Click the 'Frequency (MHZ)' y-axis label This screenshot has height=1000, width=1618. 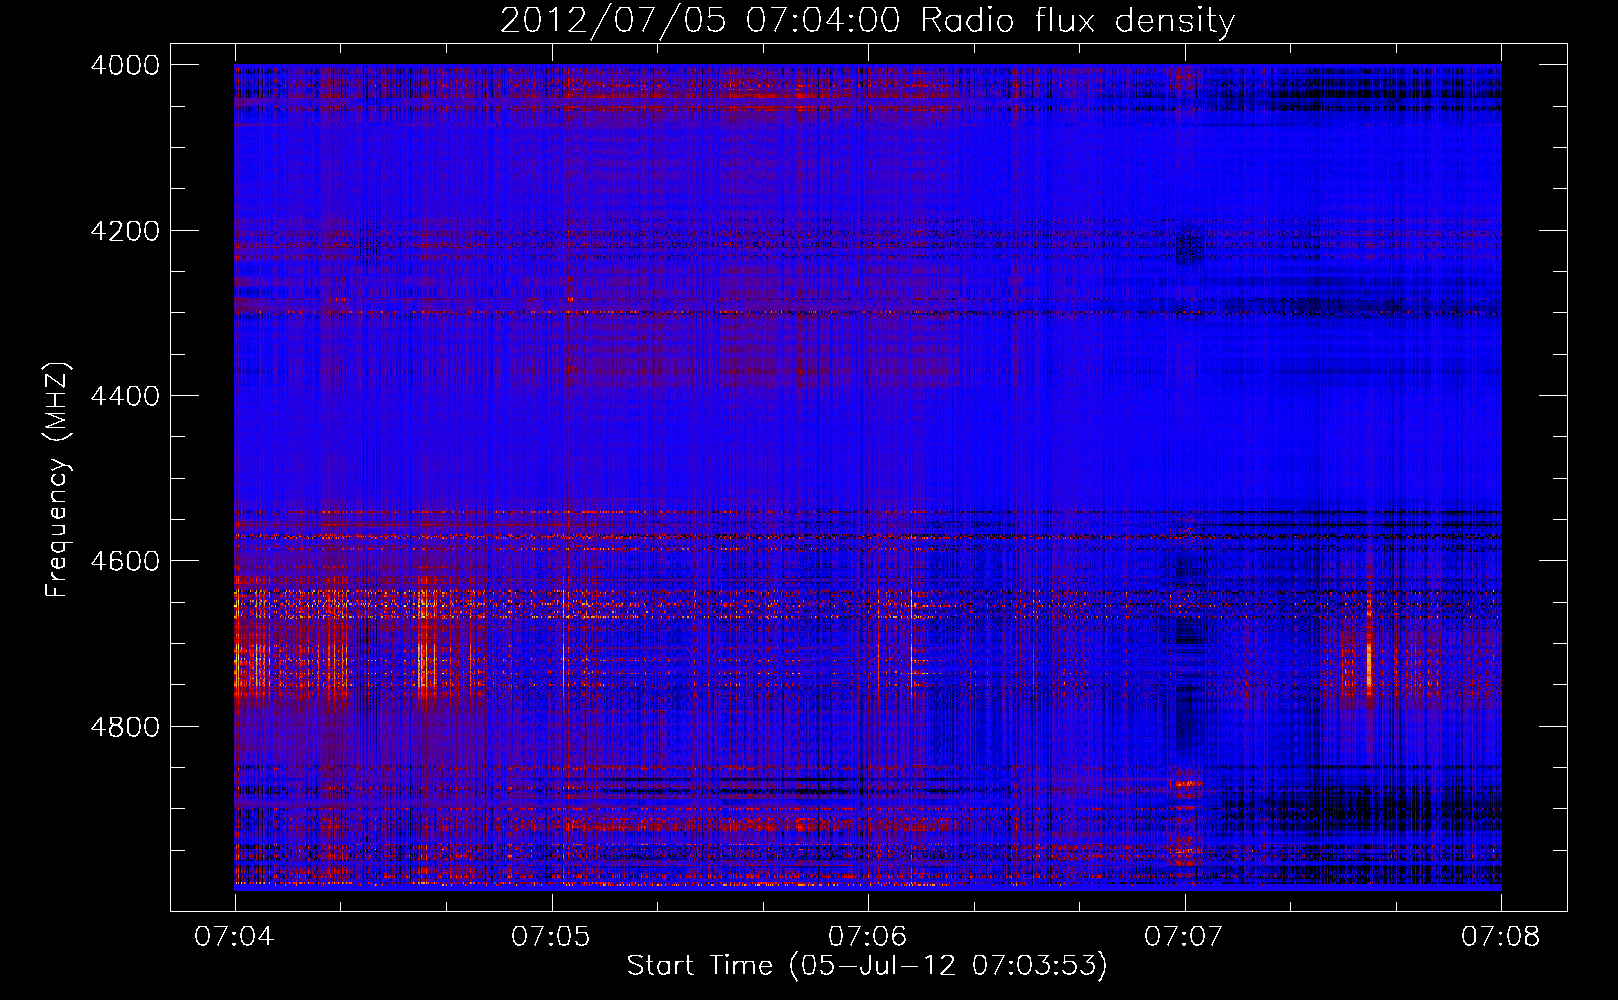pos(57,480)
